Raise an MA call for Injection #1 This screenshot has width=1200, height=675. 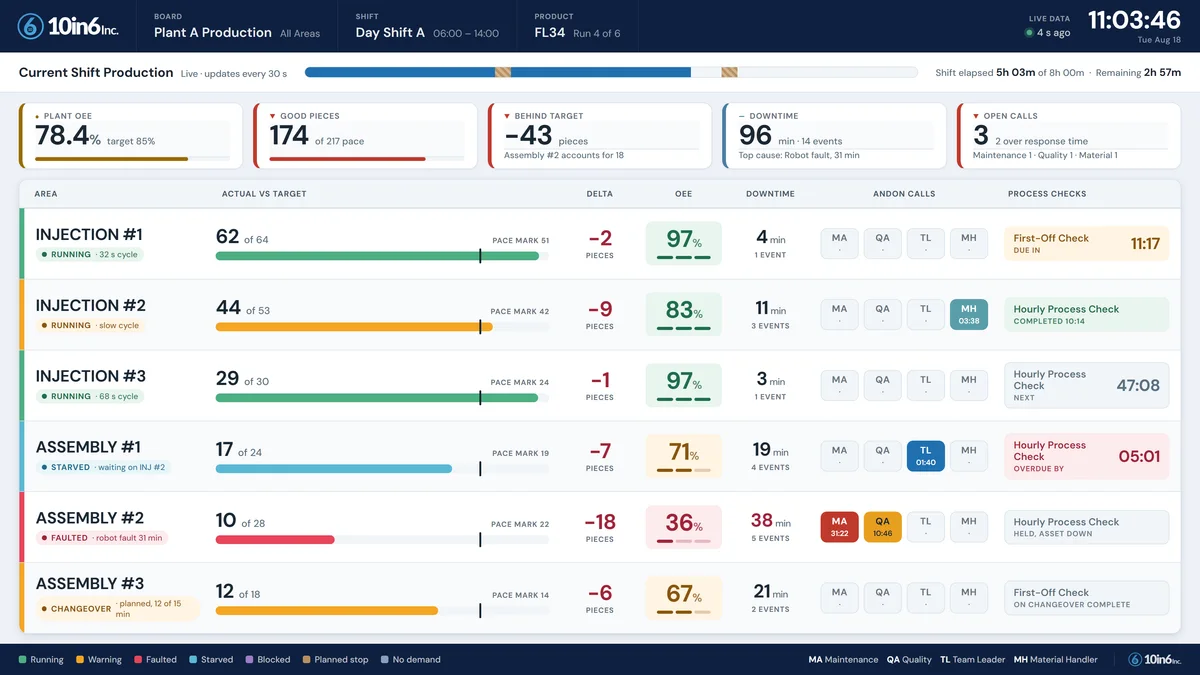pos(839,244)
